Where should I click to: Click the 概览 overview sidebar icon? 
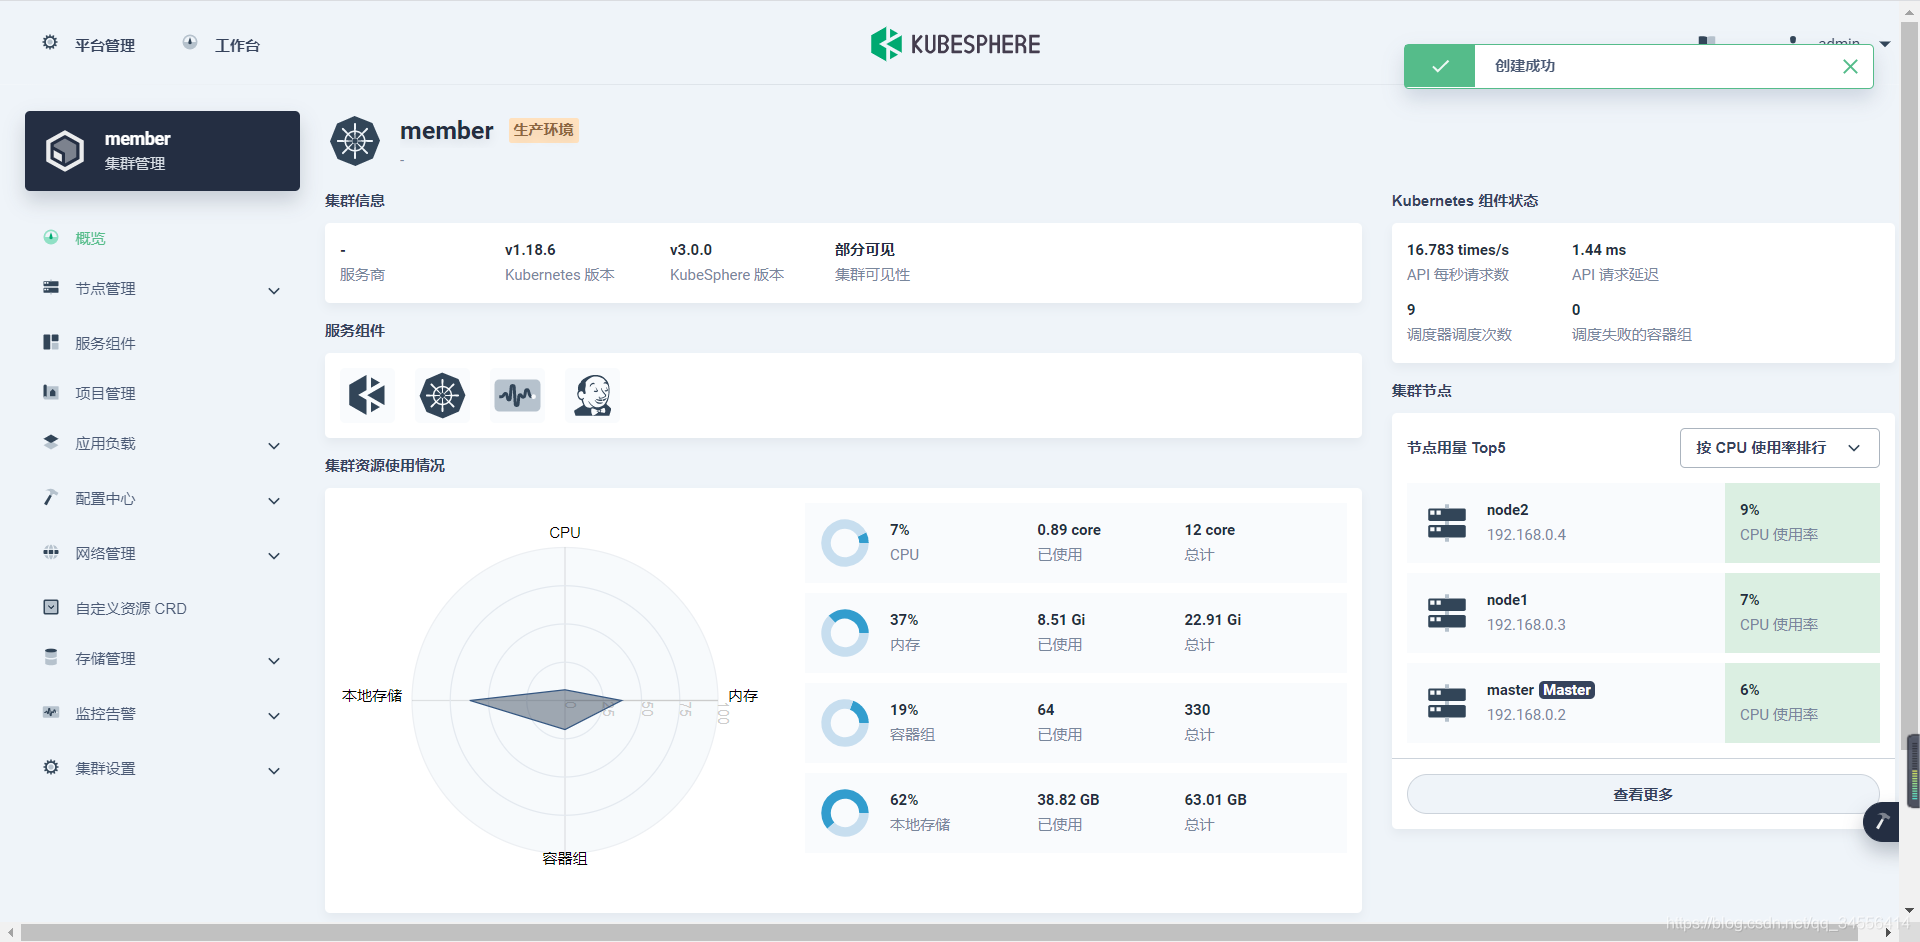51,237
